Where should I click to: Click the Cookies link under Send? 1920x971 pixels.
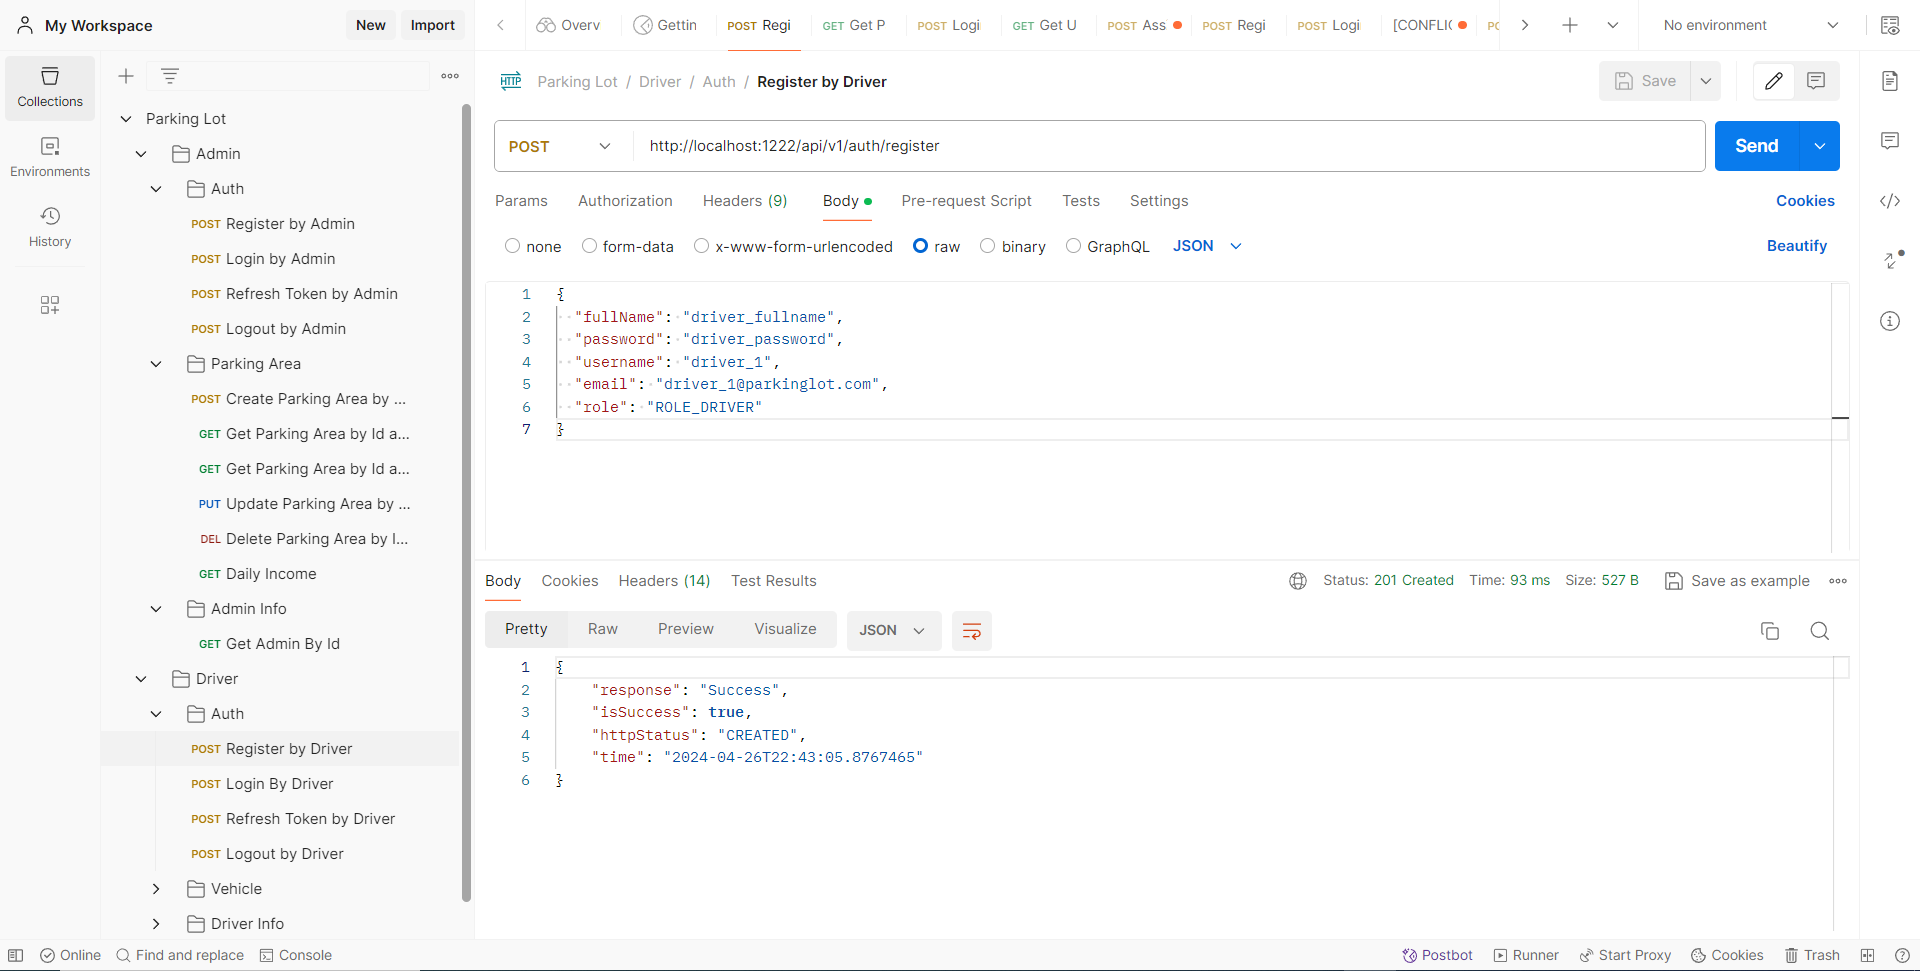click(x=1805, y=201)
